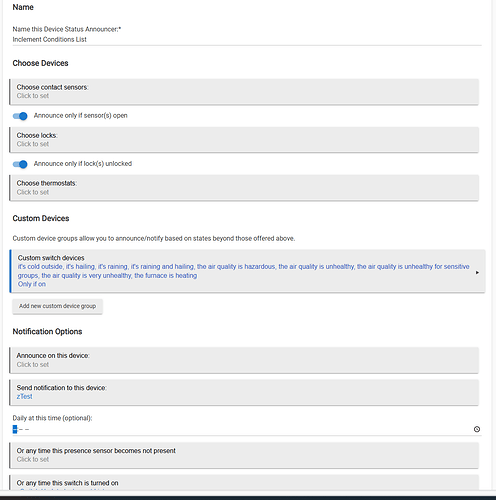Open Or any time switch turned on
This screenshot has height=500, width=496.
point(244,482)
